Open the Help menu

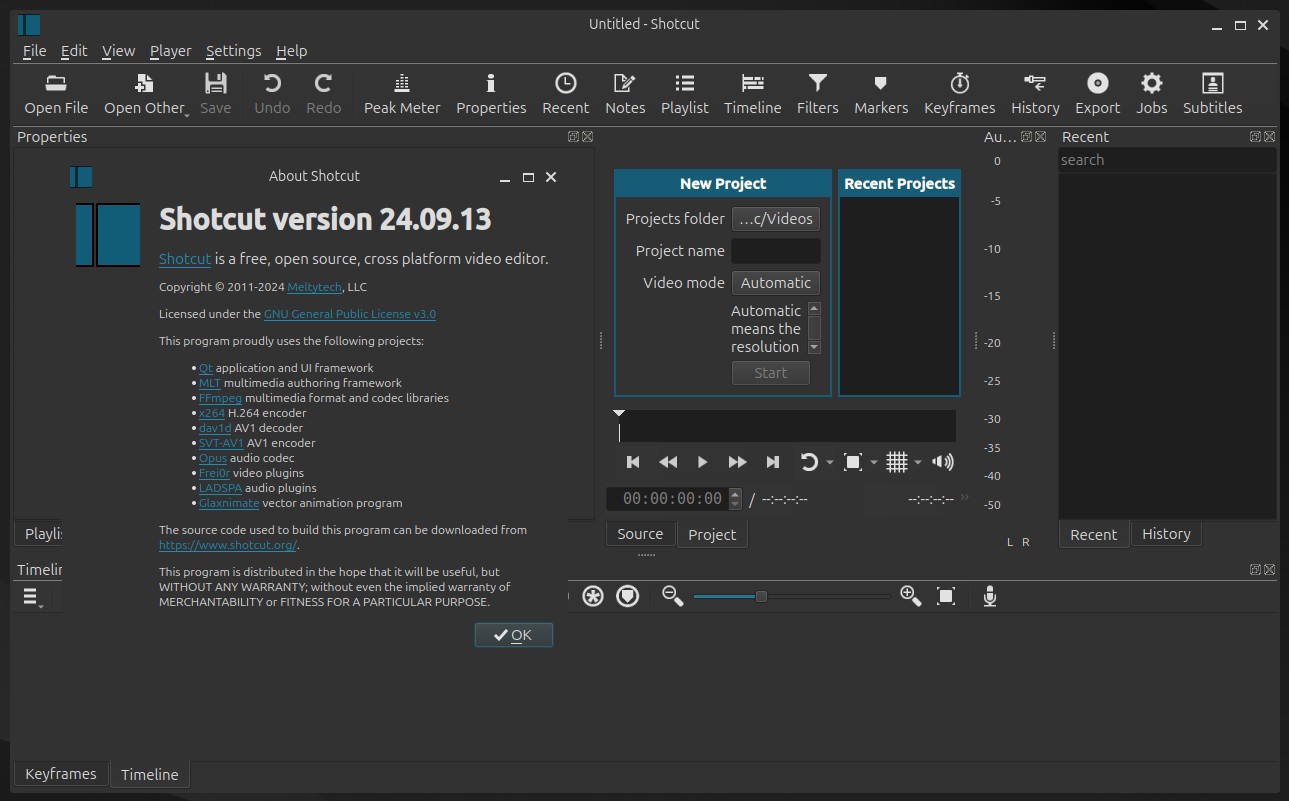(x=292, y=51)
